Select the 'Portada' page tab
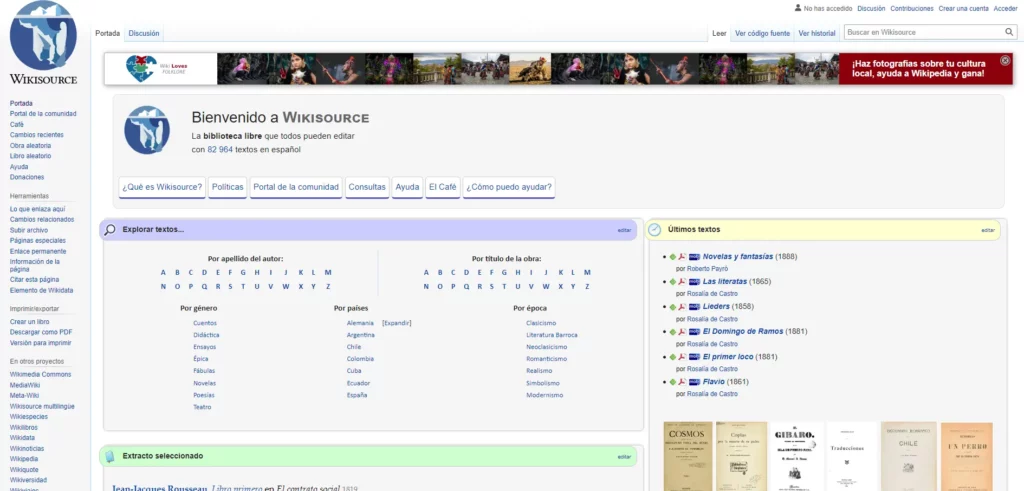The height and width of the screenshot is (491, 1024). tap(108, 33)
